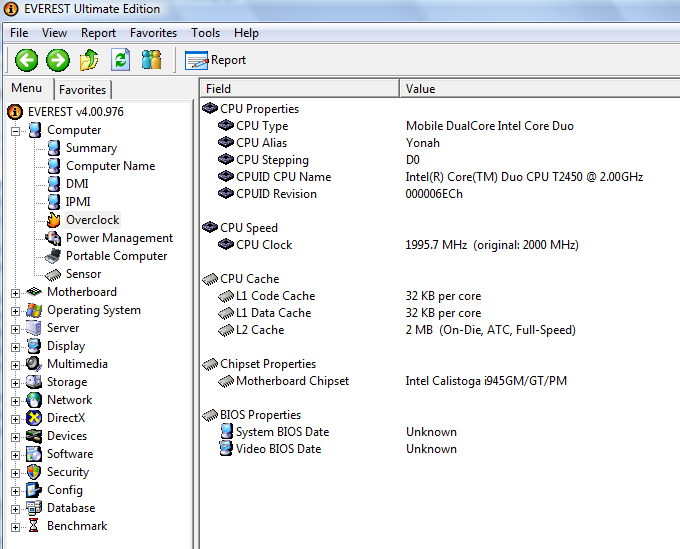Select the DMI item icon
Screen dimensions: 680x549
tap(54, 184)
